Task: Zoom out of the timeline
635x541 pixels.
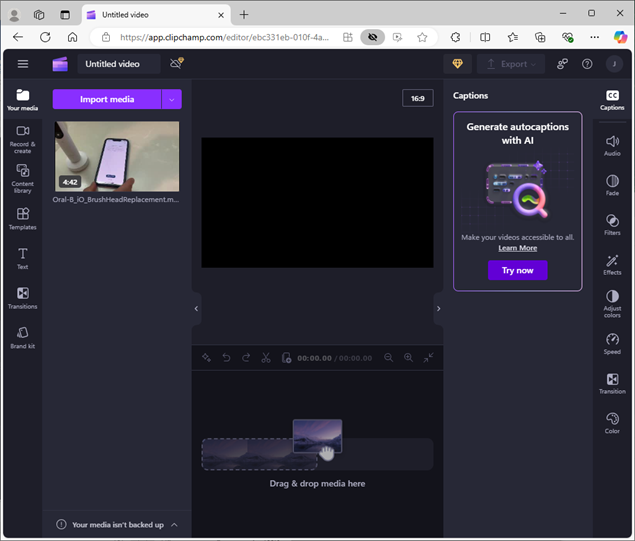Action: [388, 358]
